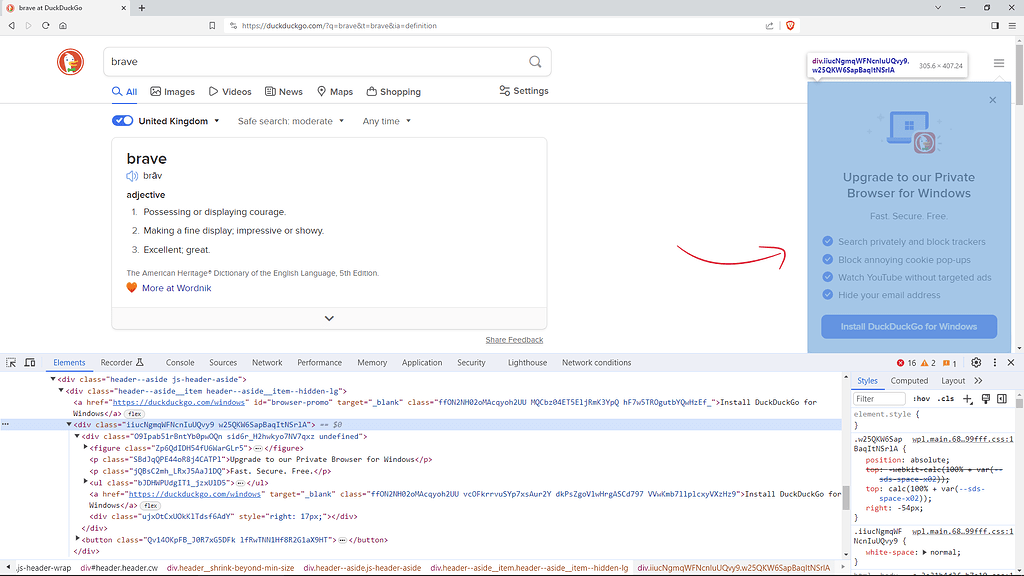
Task: Follow the More at Wordnik link
Action: pos(175,286)
